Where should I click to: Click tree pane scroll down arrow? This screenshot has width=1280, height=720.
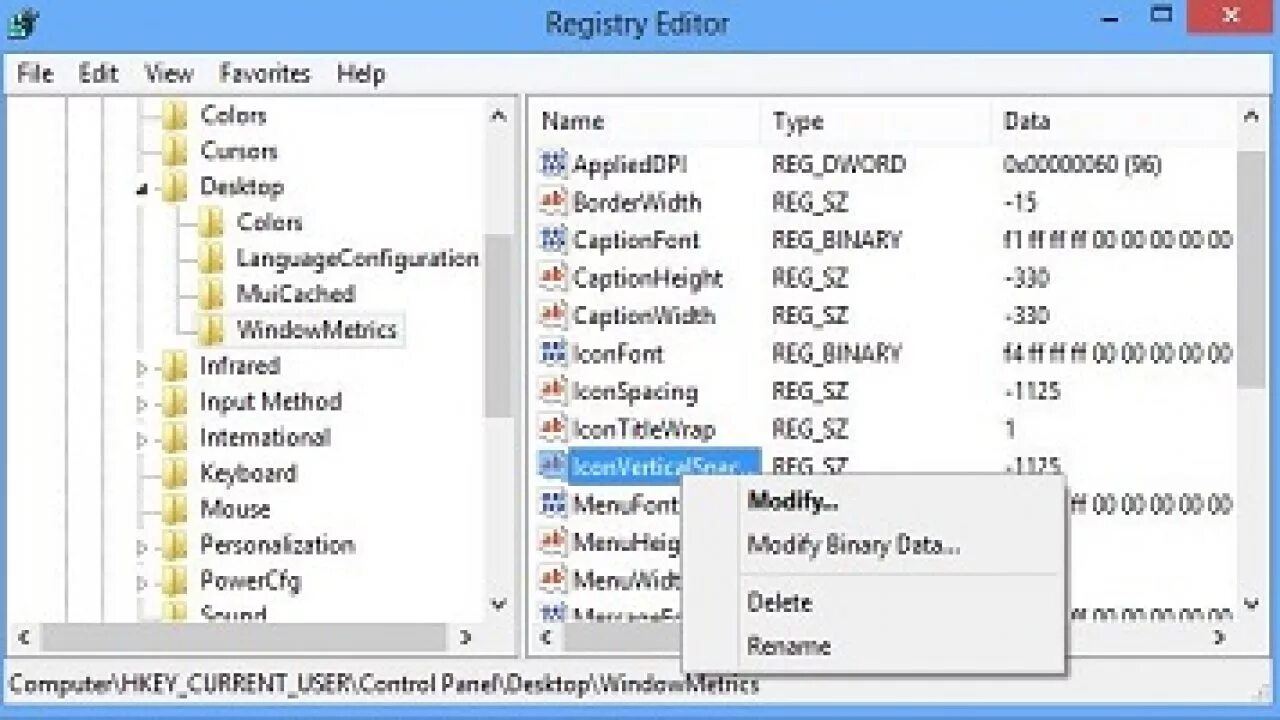[498, 603]
